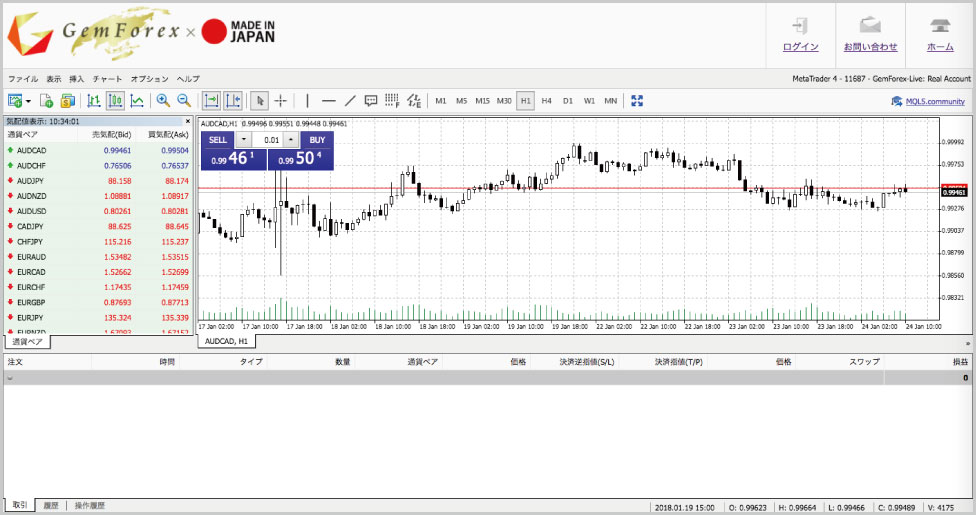Select AUDJPY in market watch
The width and height of the screenshot is (976, 515).
98,181
